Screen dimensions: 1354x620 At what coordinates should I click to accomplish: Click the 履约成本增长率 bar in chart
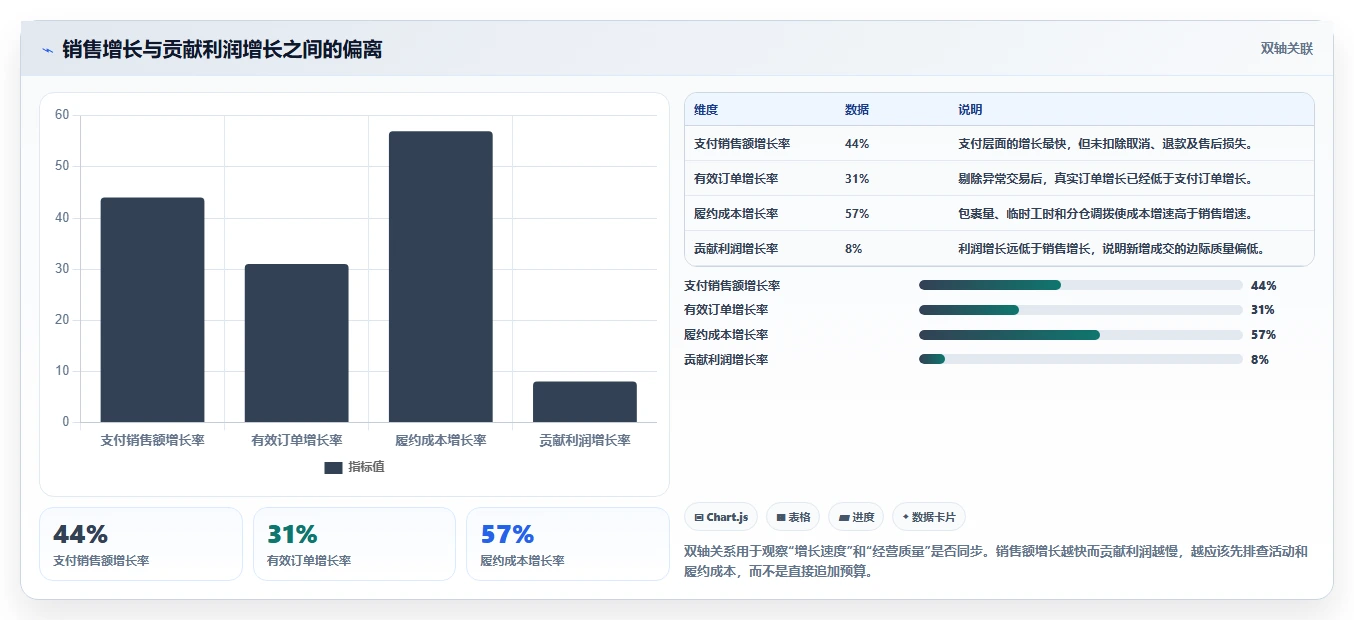coord(440,277)
